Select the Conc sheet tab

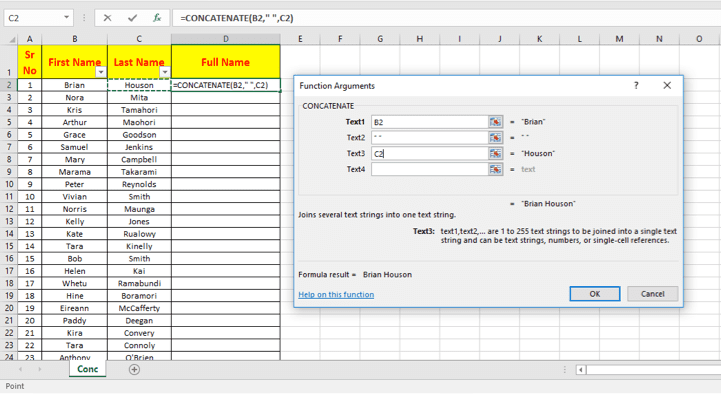[87, 369]
